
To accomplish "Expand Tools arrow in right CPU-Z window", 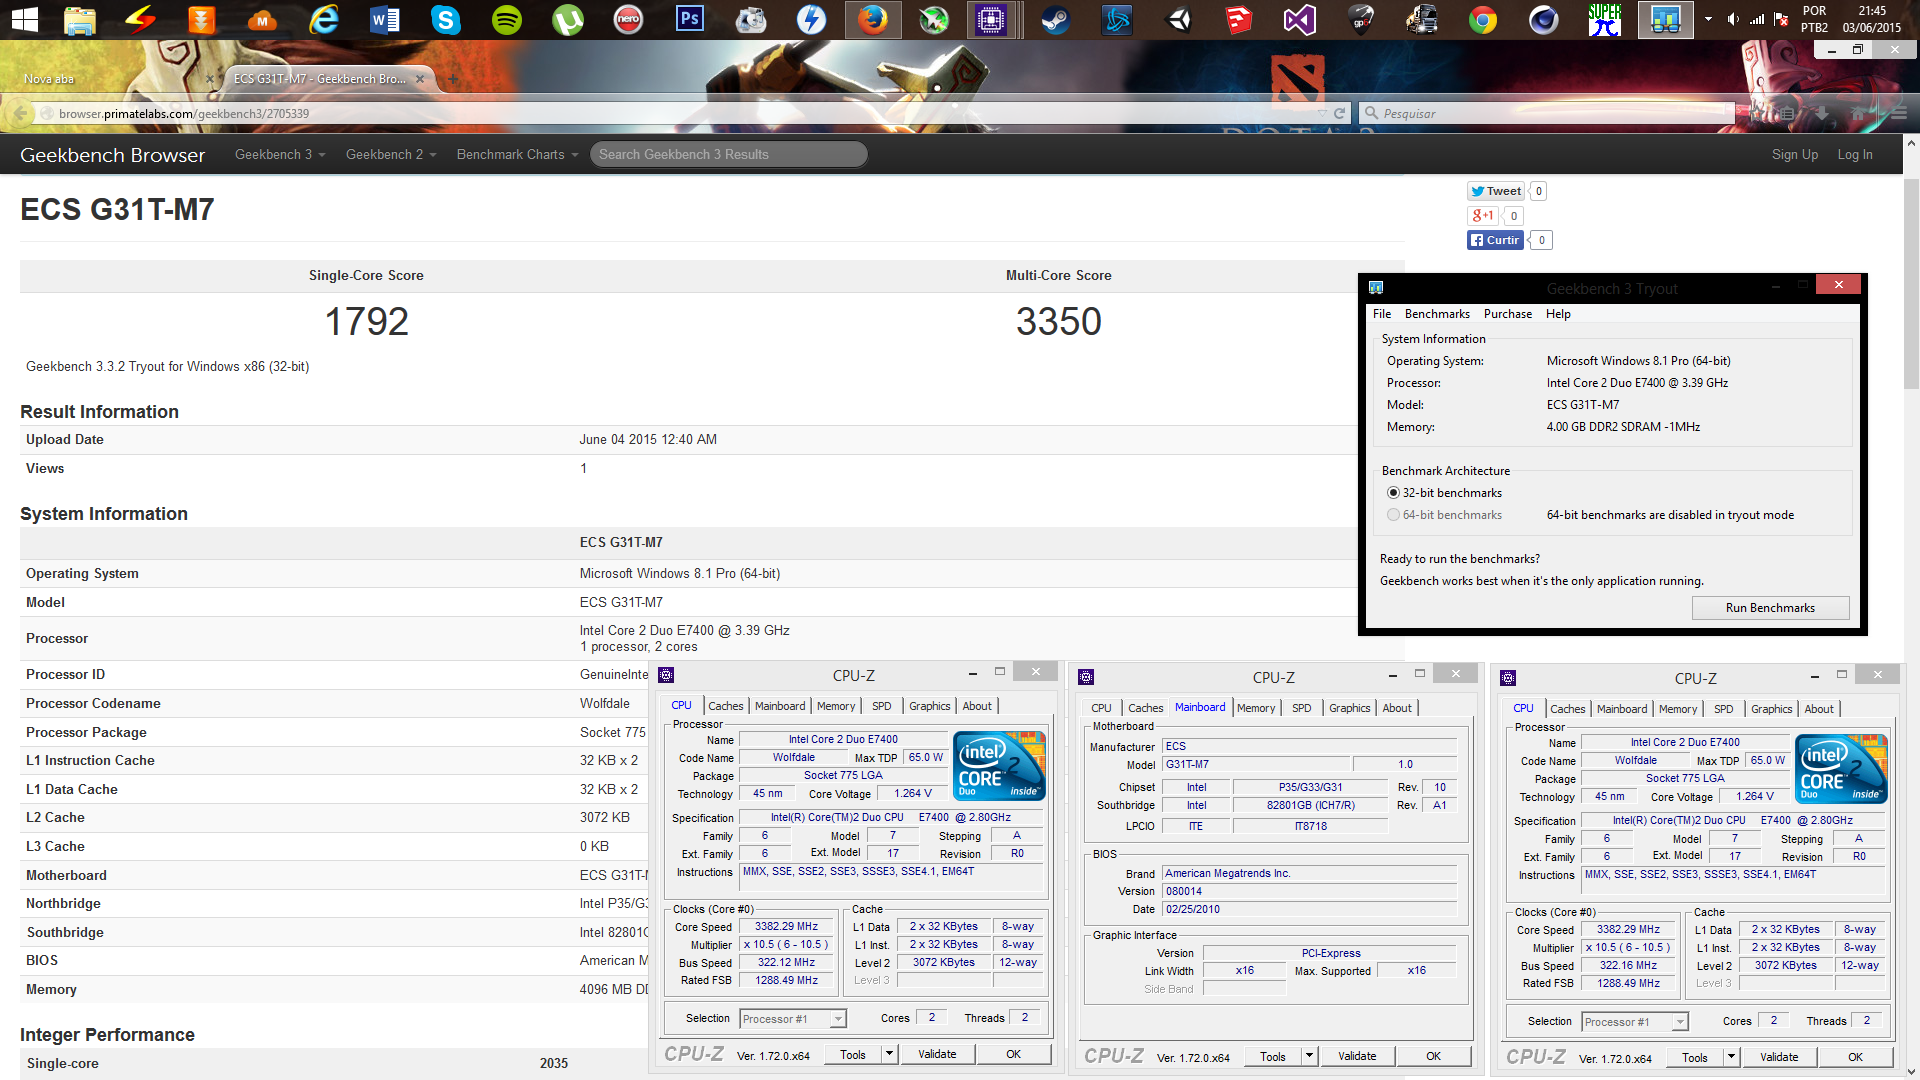I will pyautogui.click(x=1730, y=1057).
